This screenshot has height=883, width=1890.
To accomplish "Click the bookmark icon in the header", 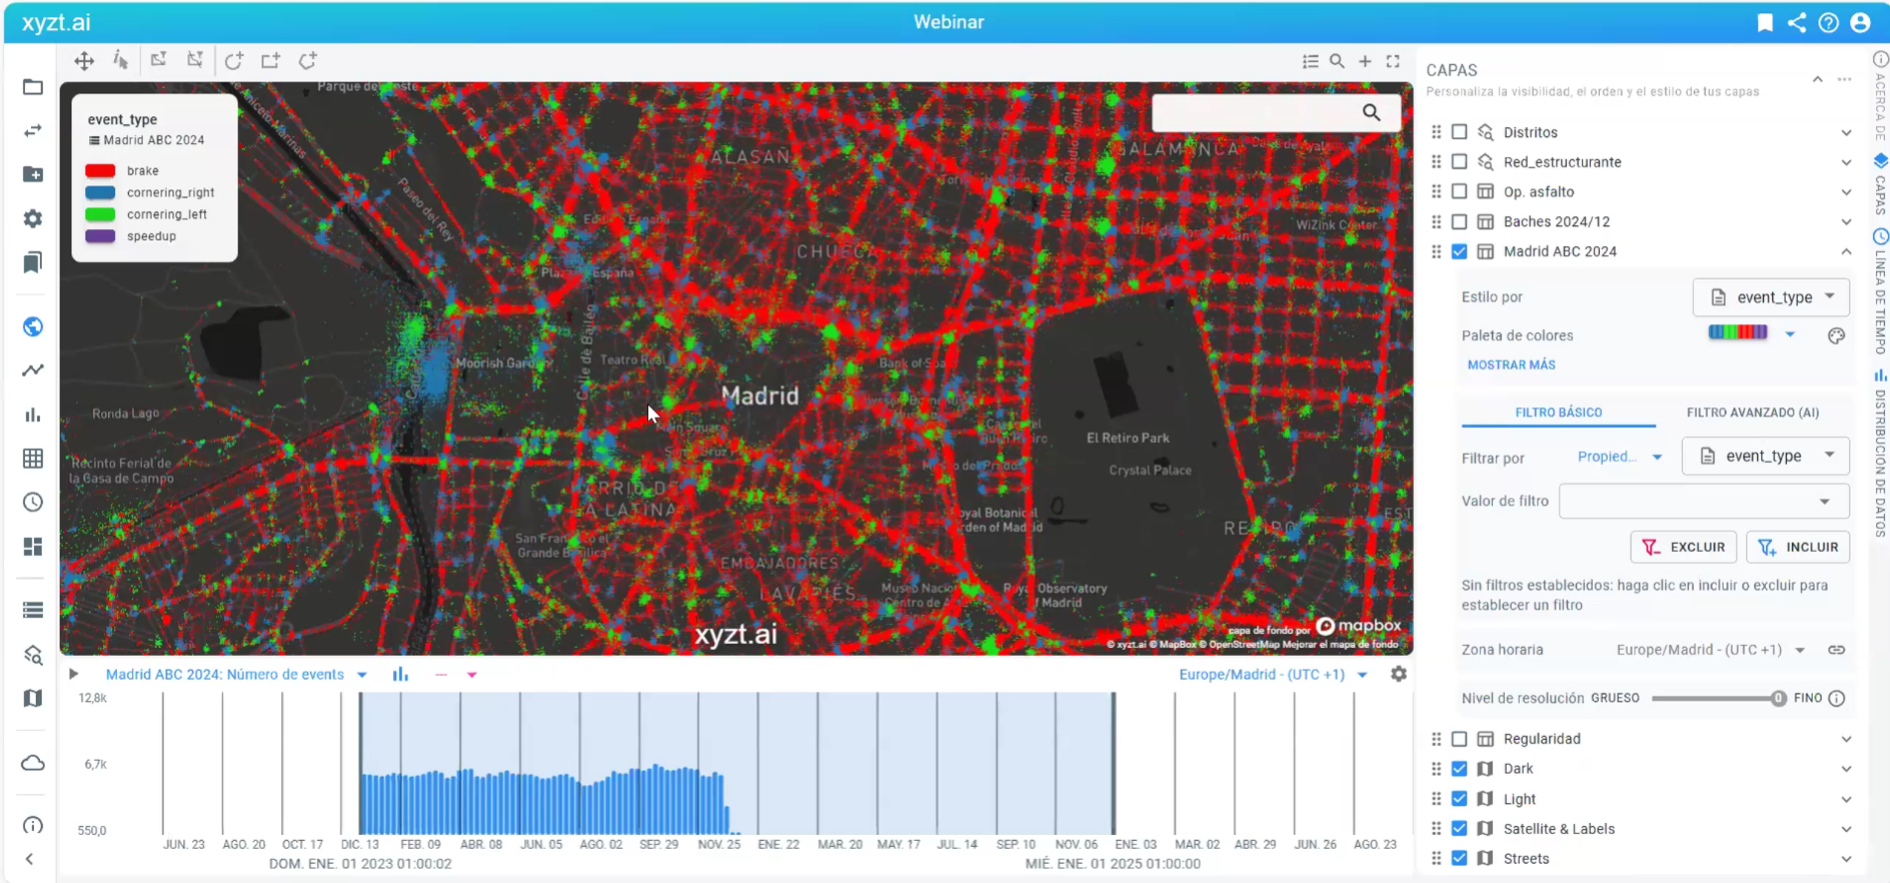I will (x=1765, y=22).
